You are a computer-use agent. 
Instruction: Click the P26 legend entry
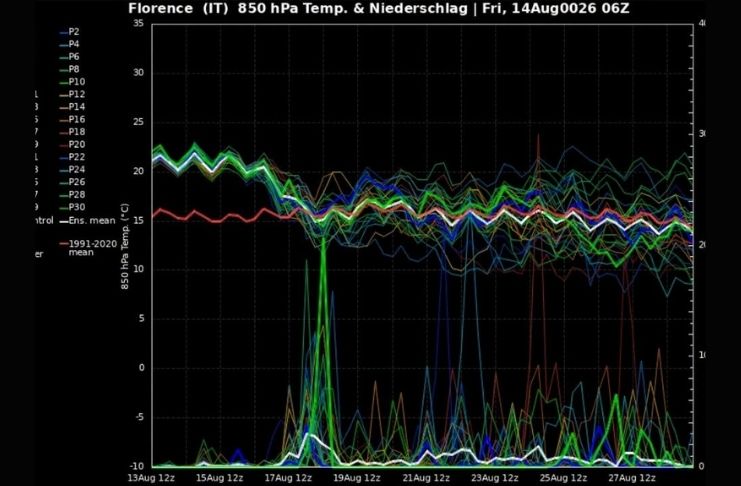72,182
